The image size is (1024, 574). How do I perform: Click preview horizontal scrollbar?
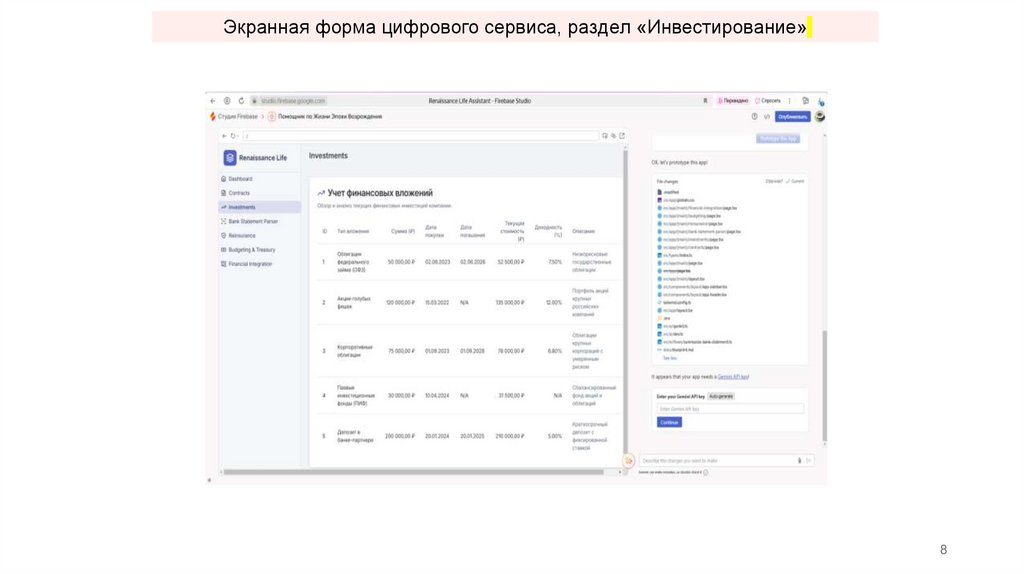click(x=413, y=472)
